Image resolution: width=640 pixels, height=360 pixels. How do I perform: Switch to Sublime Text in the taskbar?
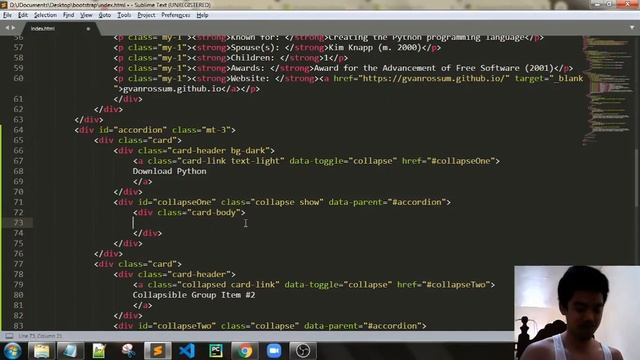pos(158,351)
